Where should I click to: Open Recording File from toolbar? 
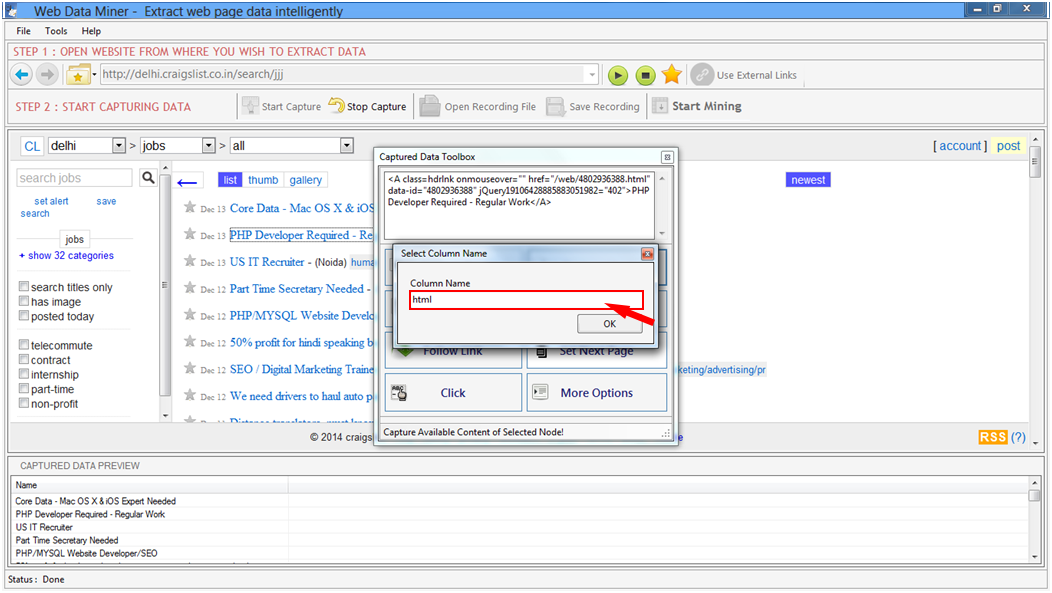(478, 106)
